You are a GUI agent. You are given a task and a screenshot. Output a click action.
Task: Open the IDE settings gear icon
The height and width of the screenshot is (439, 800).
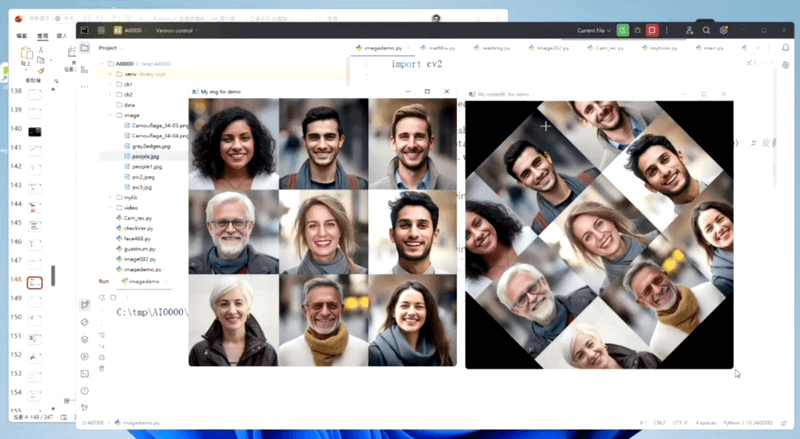(723, 31)
